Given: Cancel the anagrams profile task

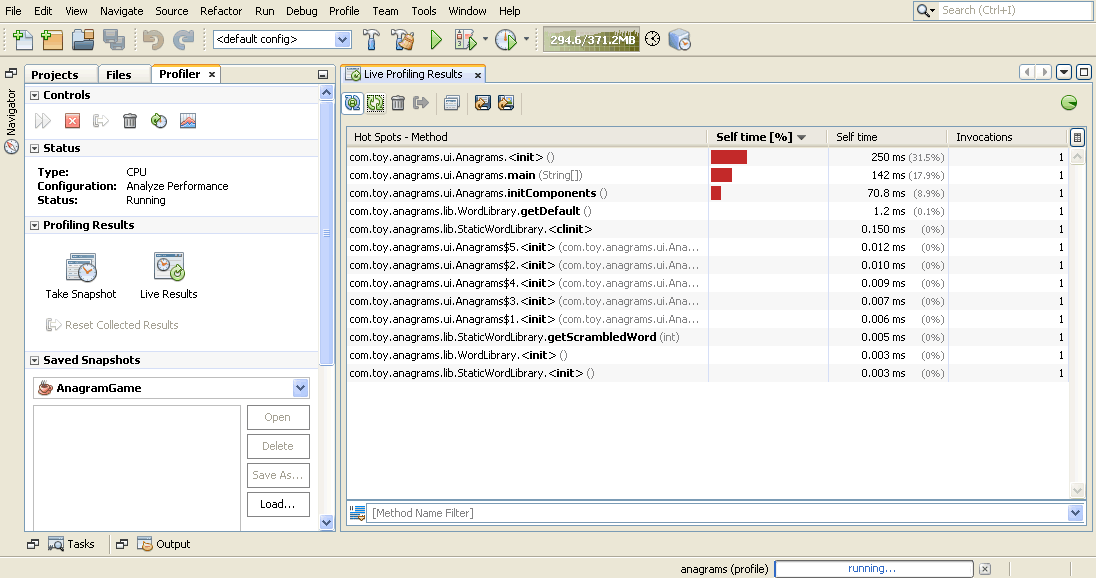Looking at the screenshot, I should click(x=985, y=569).
